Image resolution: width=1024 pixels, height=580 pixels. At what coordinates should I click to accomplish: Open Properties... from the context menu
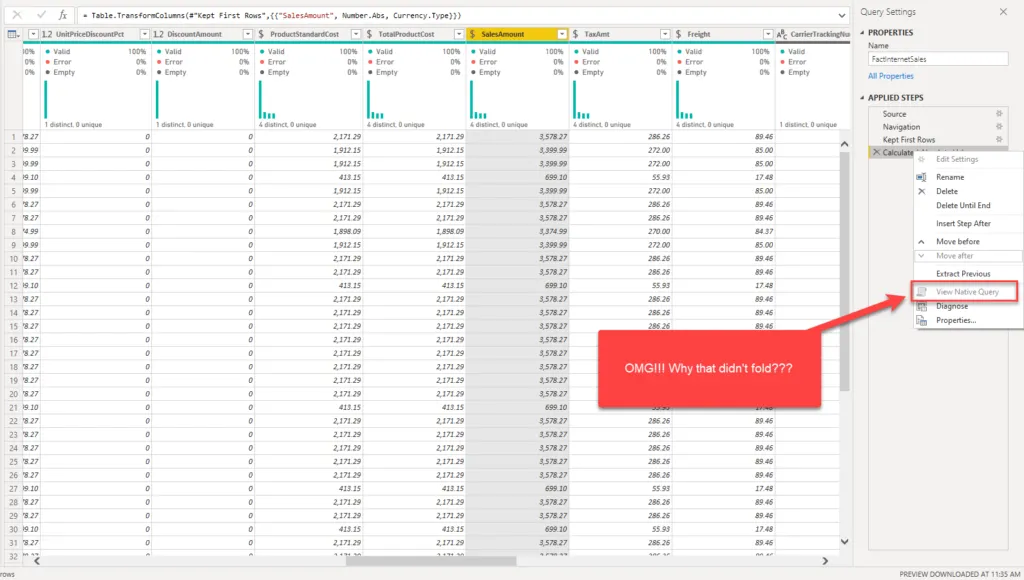point(956,321)
